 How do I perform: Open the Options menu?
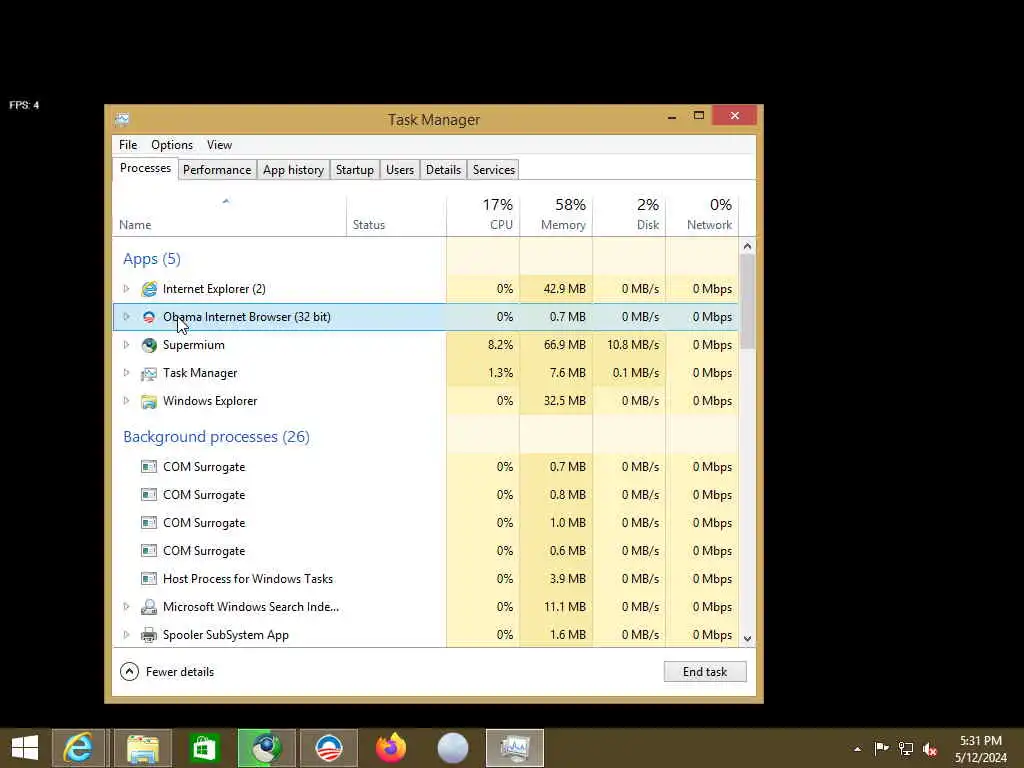point(172,145)
